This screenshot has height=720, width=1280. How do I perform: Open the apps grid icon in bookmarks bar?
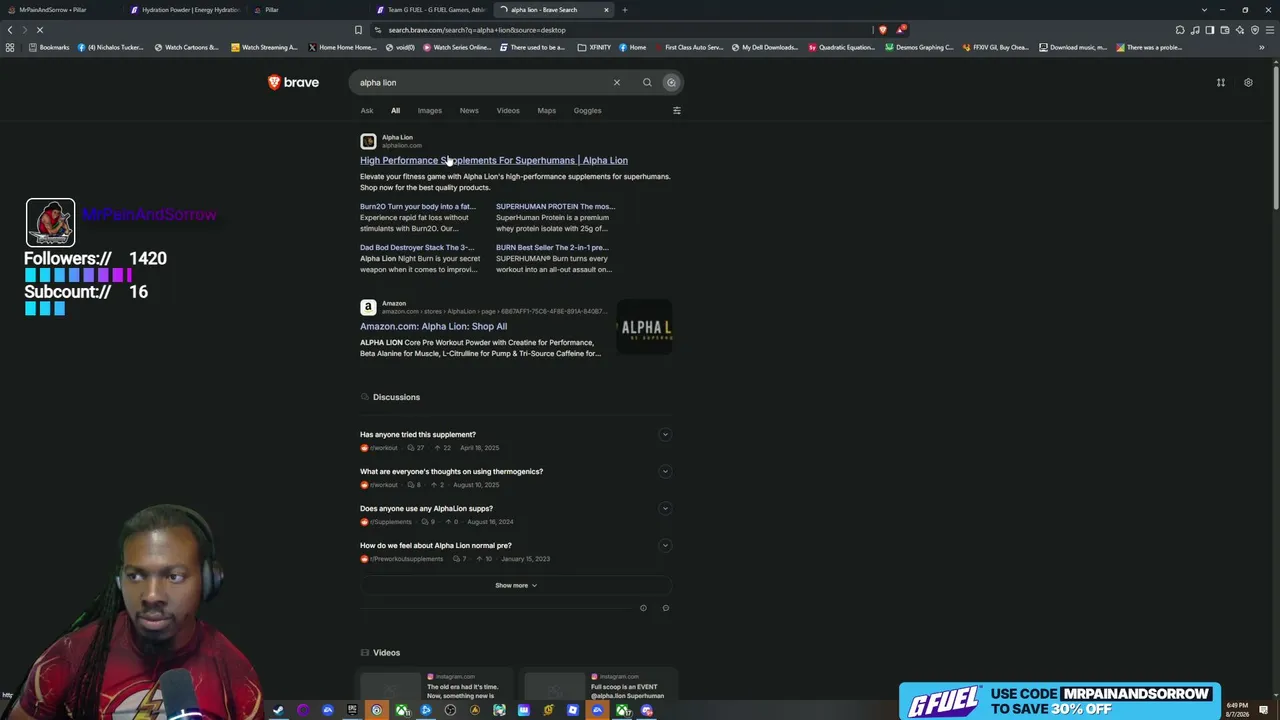click(10, 47)
